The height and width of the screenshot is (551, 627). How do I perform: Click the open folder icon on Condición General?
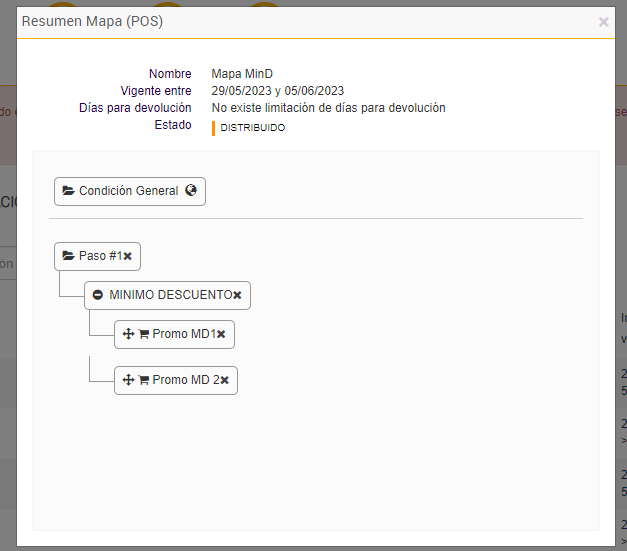[68, 191]
